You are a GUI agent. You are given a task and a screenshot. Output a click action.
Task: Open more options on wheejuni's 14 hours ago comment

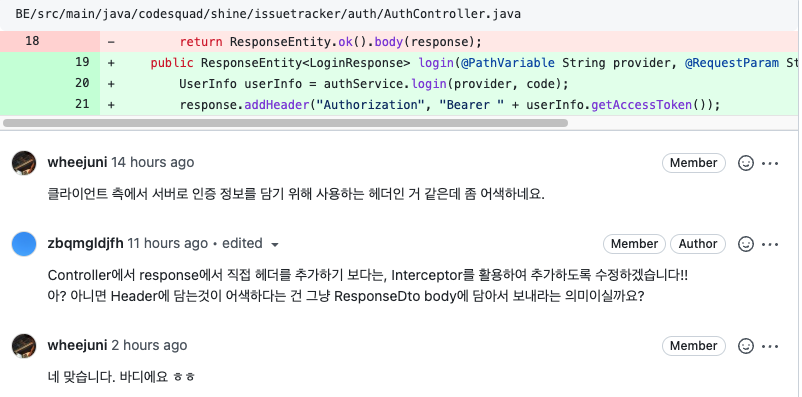[770, 163]
